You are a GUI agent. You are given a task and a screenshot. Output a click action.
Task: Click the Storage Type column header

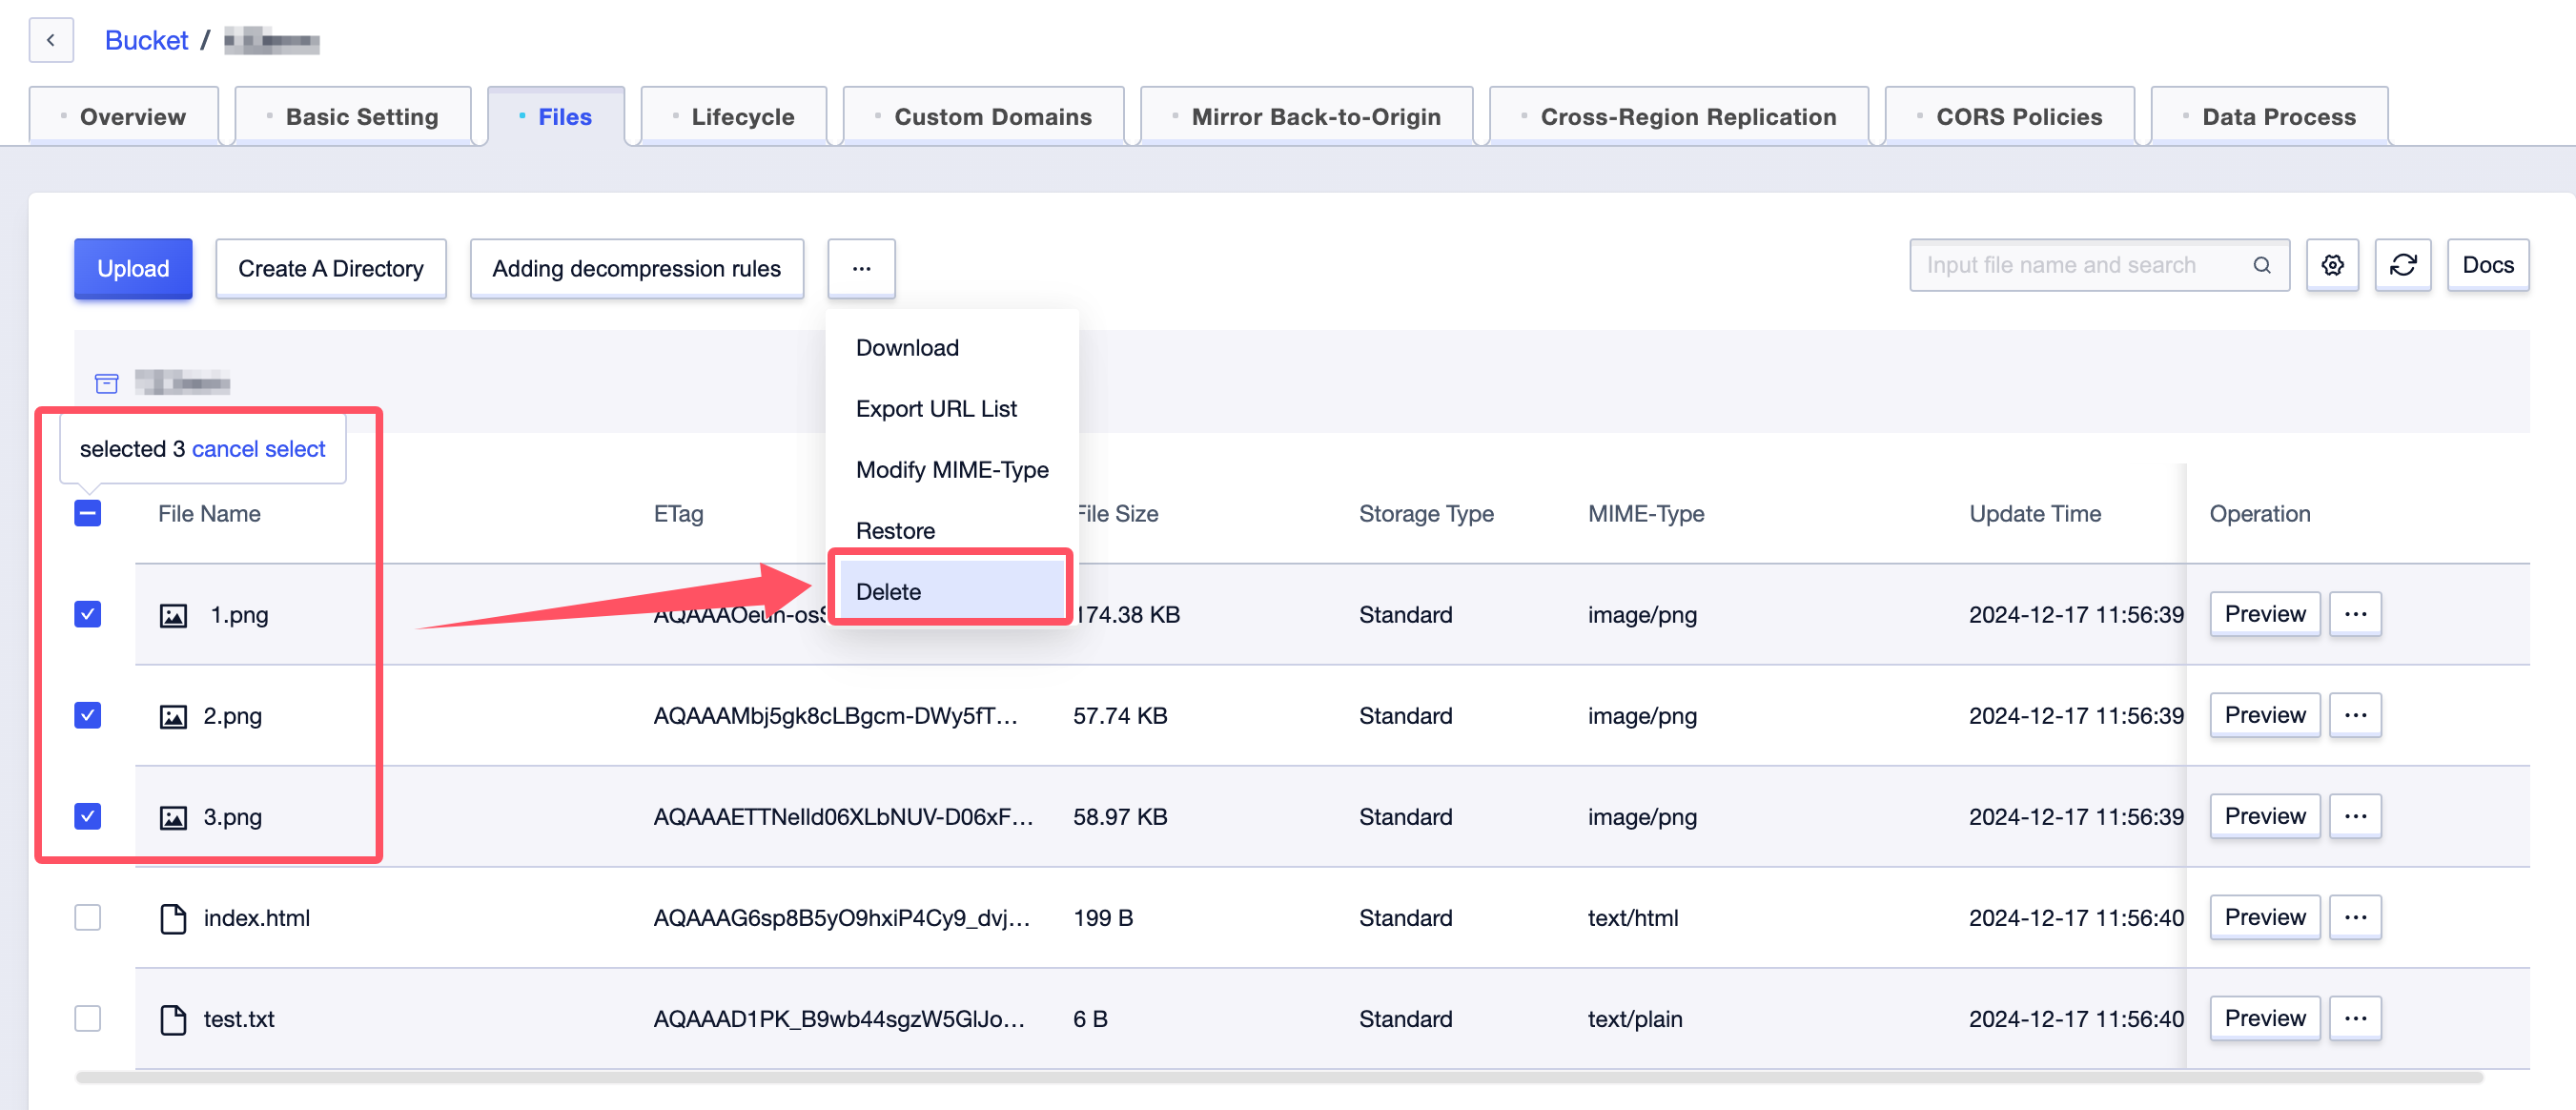pyautogui.click(x=1426, y=514)
